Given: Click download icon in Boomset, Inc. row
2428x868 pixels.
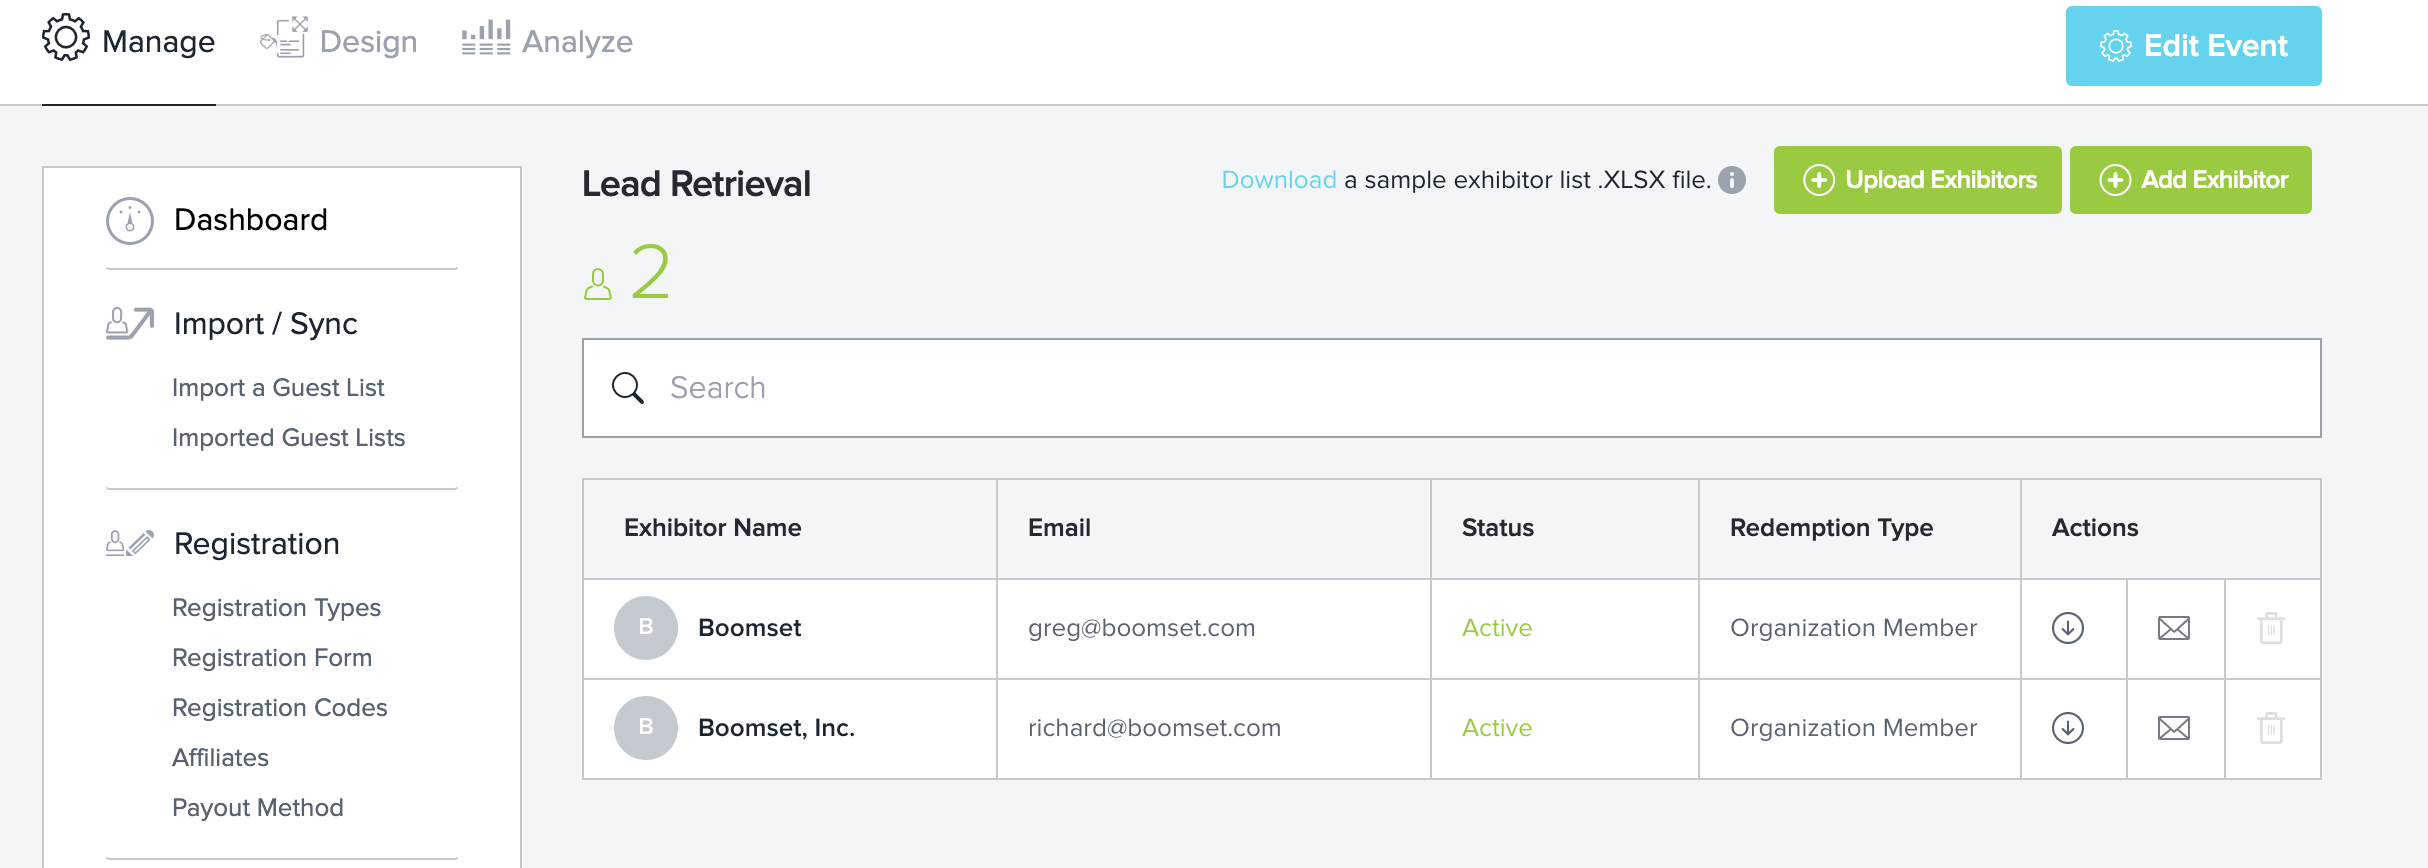Looking at the screenshot, I should tap(2068, 728).
